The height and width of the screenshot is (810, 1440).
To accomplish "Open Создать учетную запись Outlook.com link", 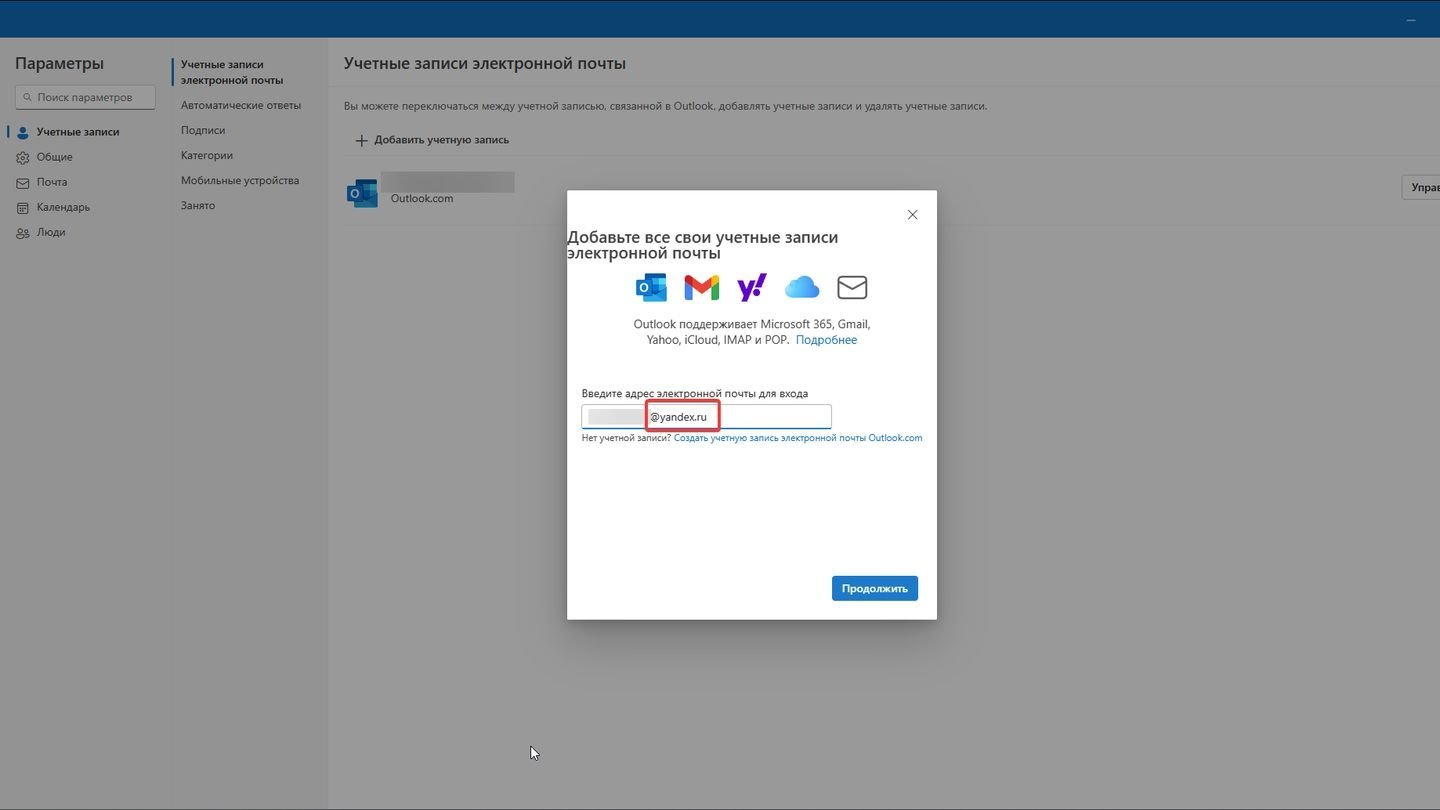I will pos(798,438).
